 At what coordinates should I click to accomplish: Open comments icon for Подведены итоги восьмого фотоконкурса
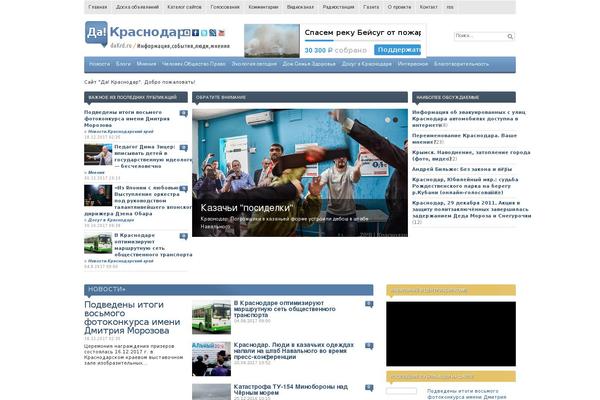(x=184, y=113)
